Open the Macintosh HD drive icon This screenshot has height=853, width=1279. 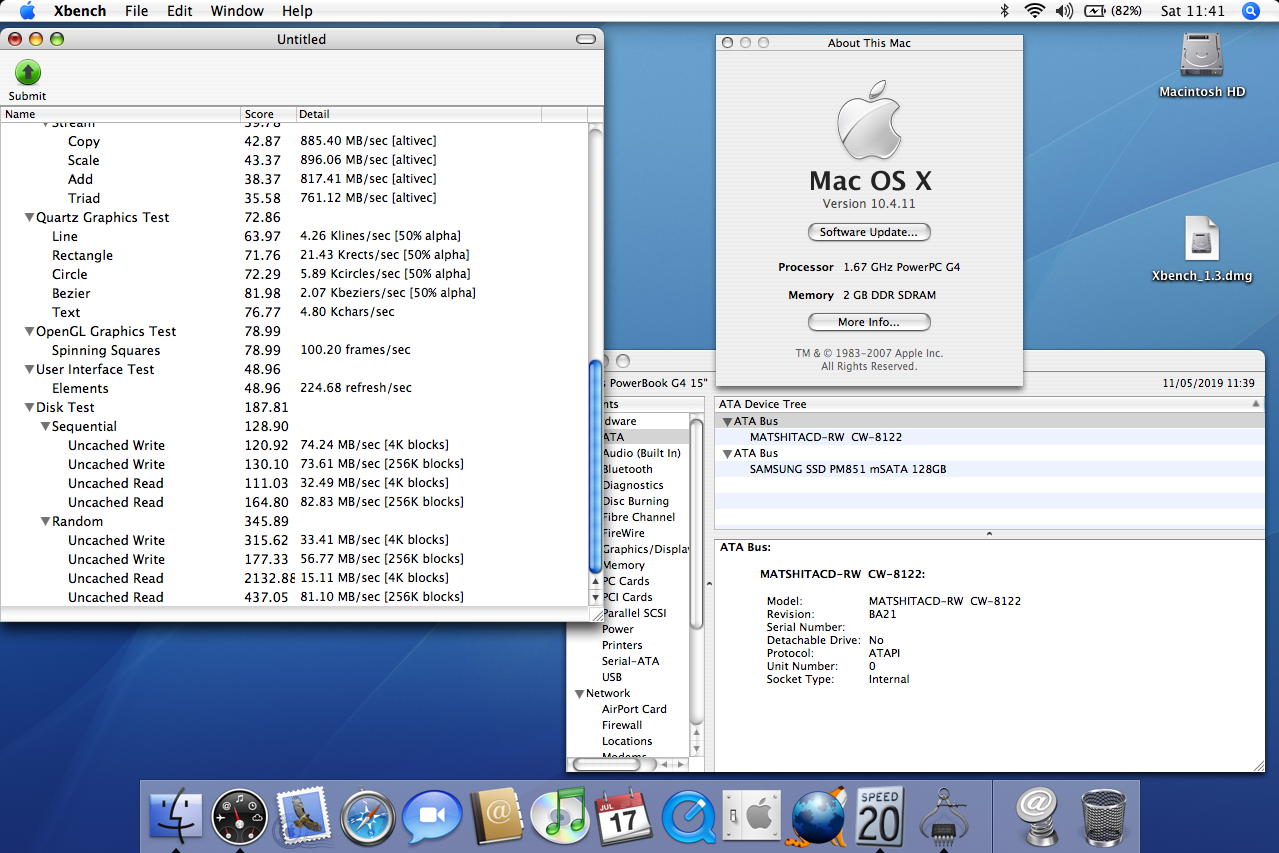(1201, 56)
